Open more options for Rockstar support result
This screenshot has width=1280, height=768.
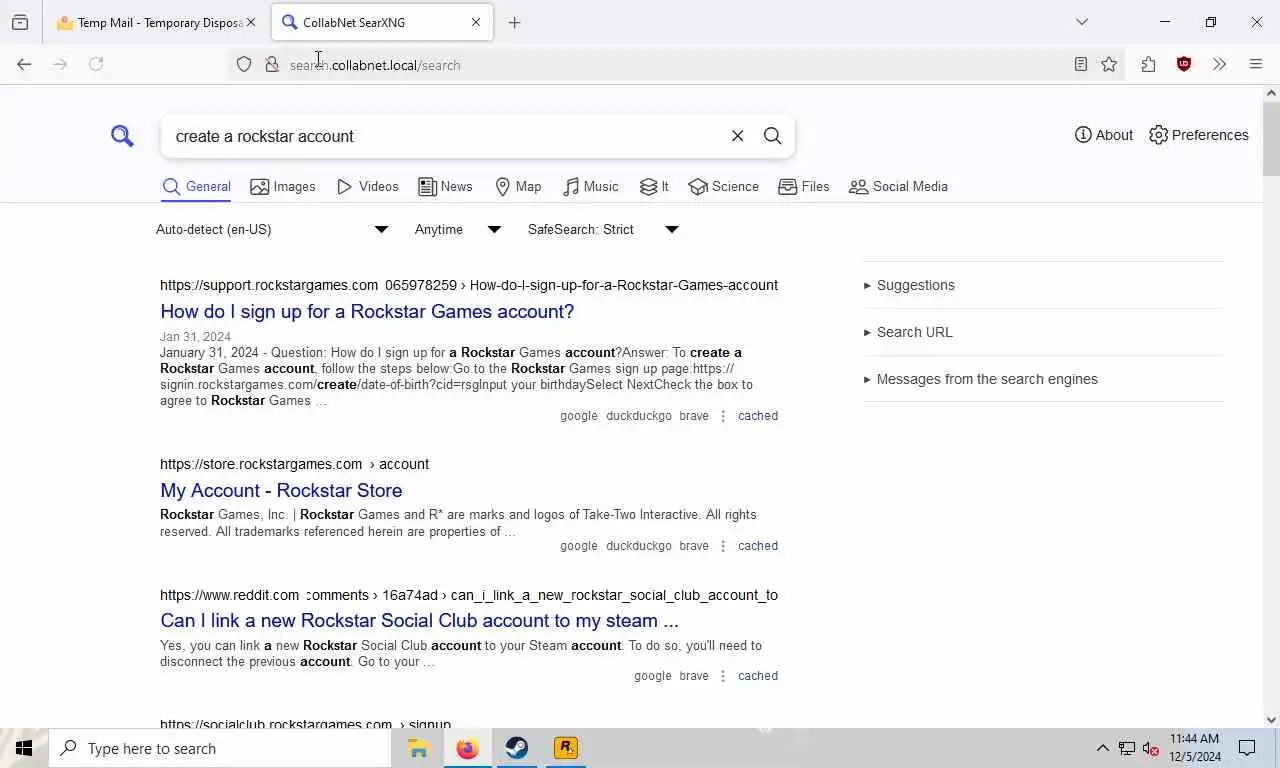click(x=723, y=416)
